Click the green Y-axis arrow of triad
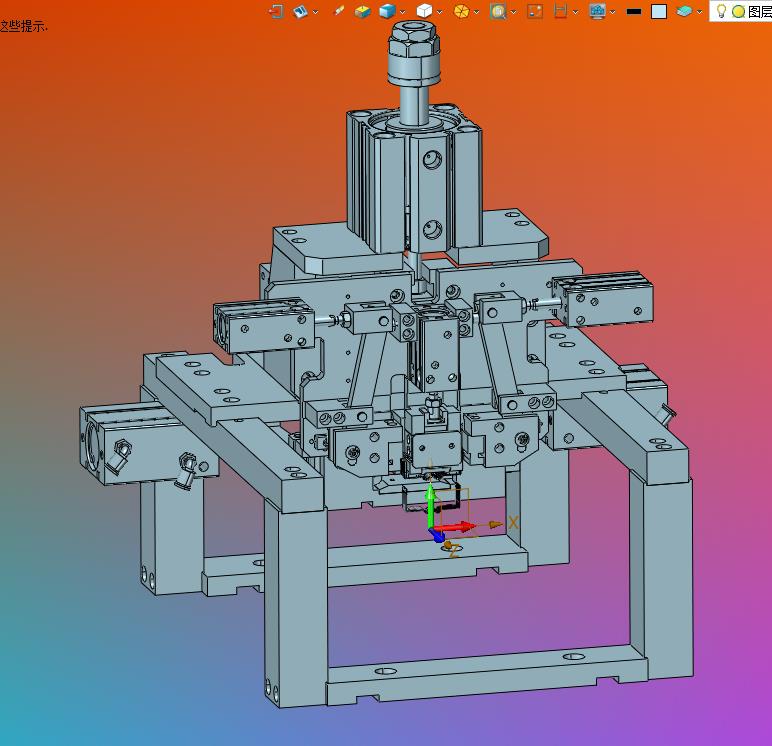772x746 pixels. [x=431, y=507]
